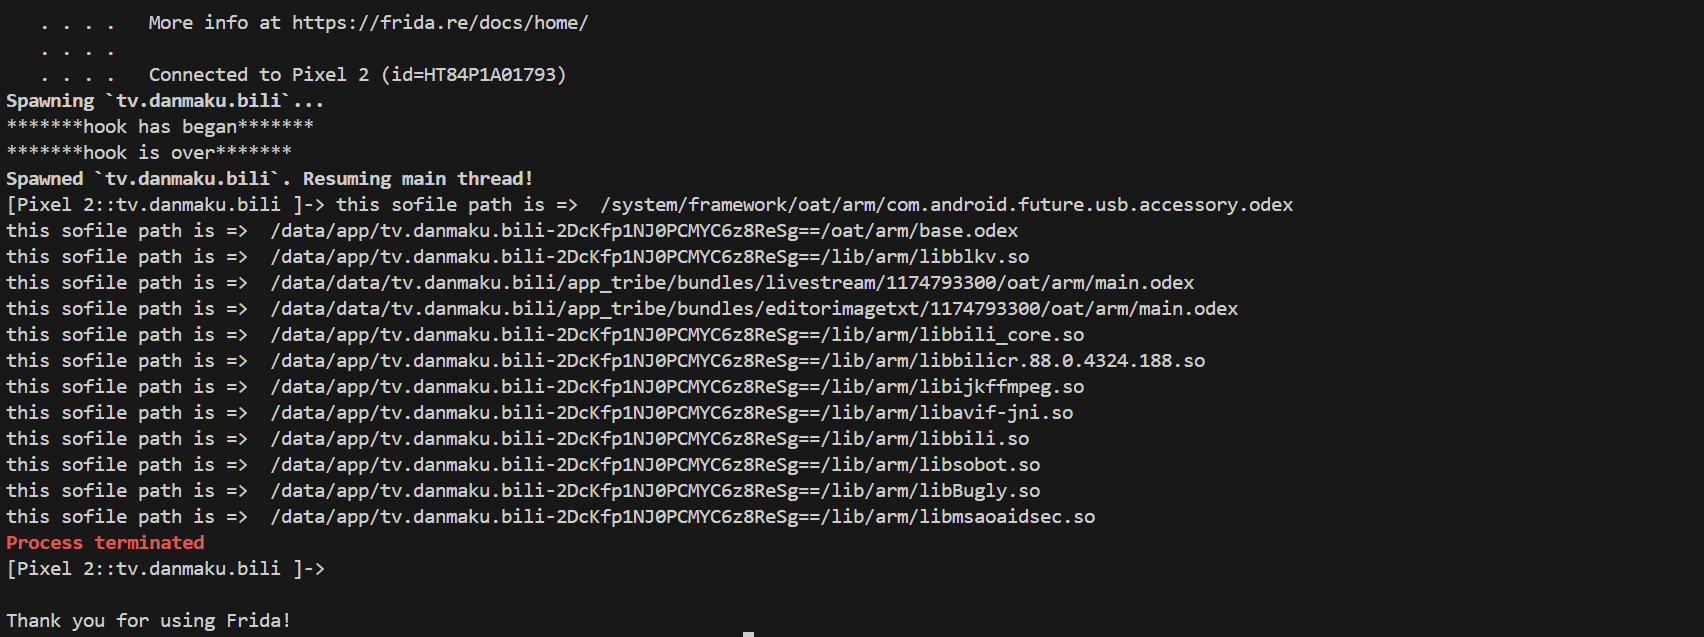Click the base.odex path line

point(512,231)
